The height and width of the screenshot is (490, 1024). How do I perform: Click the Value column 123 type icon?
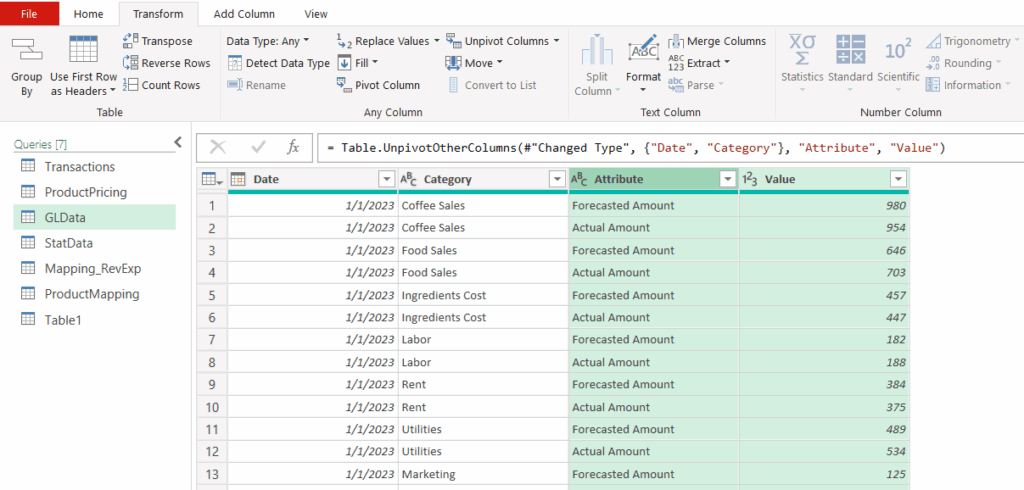pyautogui.click(x=750, y=179)
